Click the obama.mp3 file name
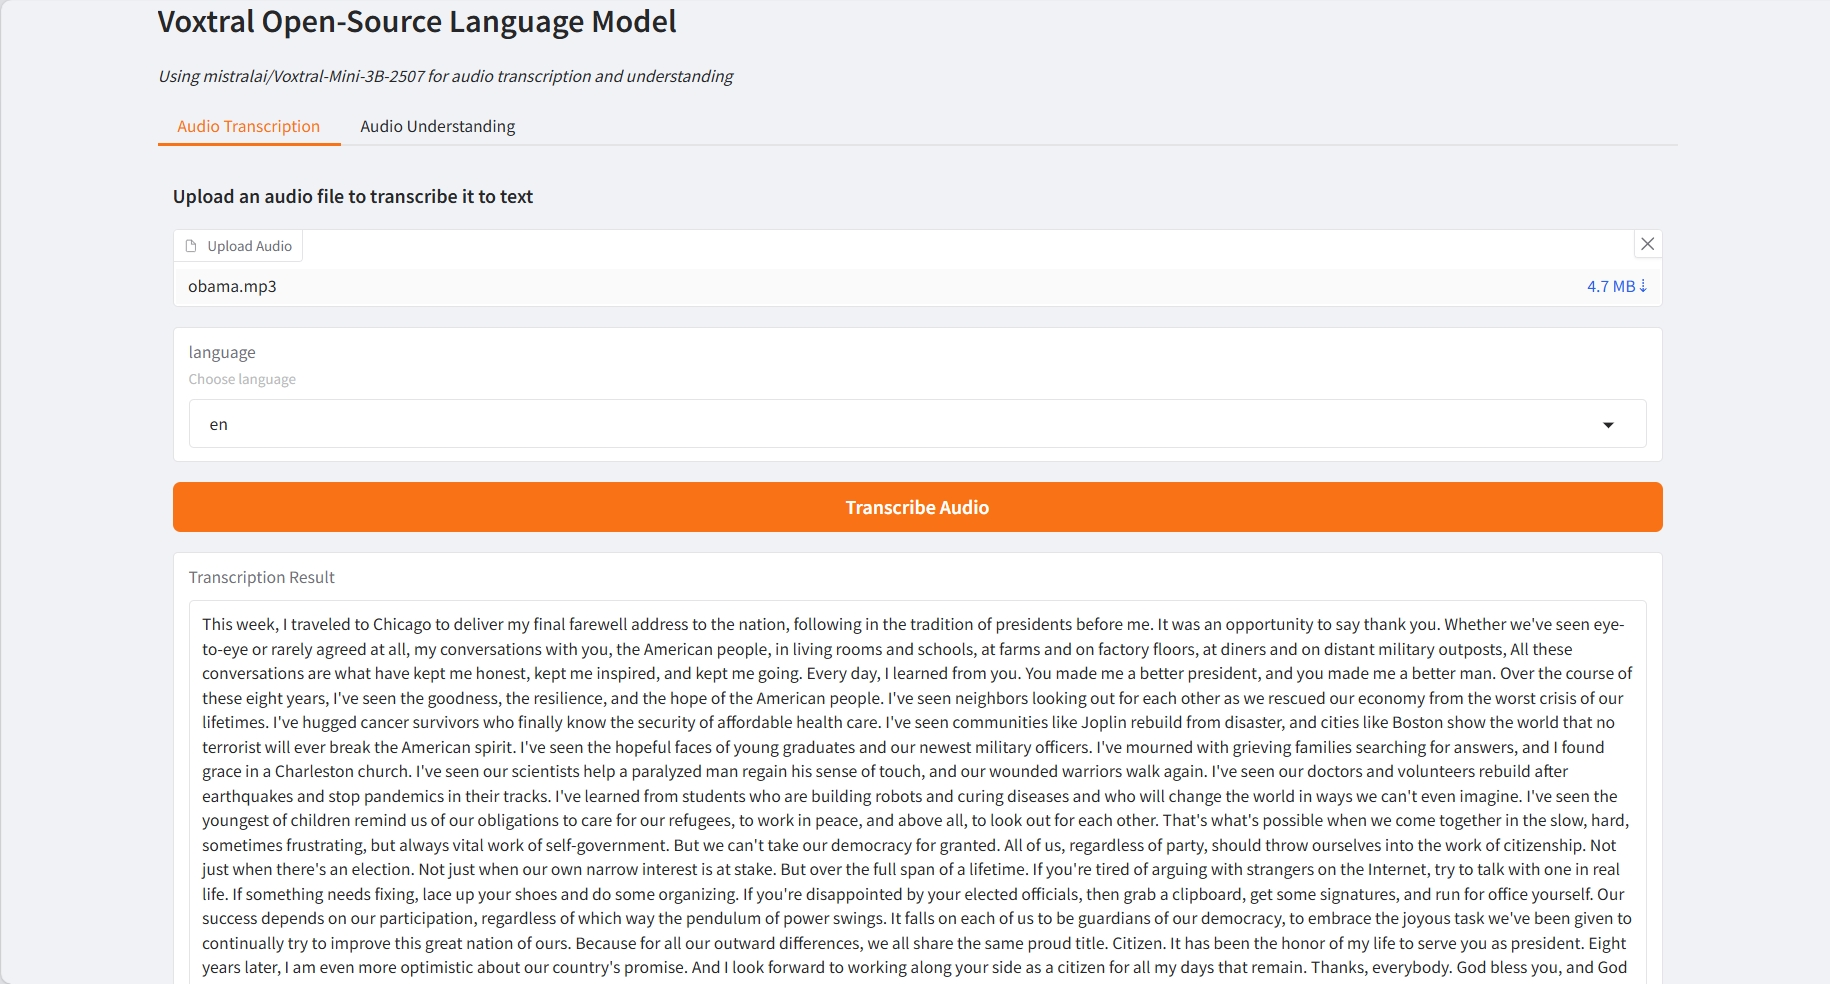 [232, 286]
